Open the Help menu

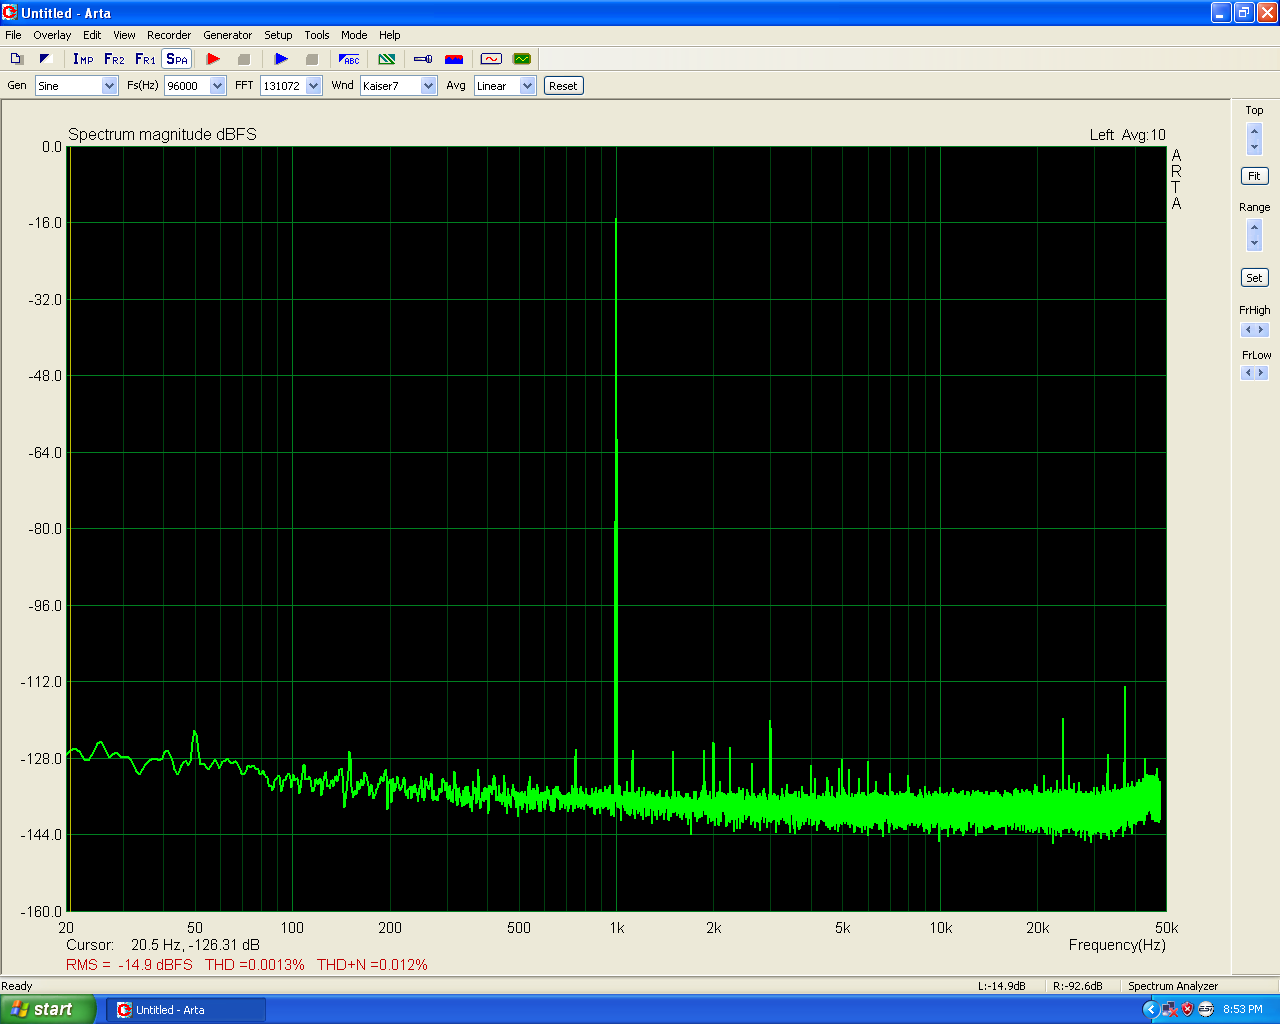(x=390, y=35)
